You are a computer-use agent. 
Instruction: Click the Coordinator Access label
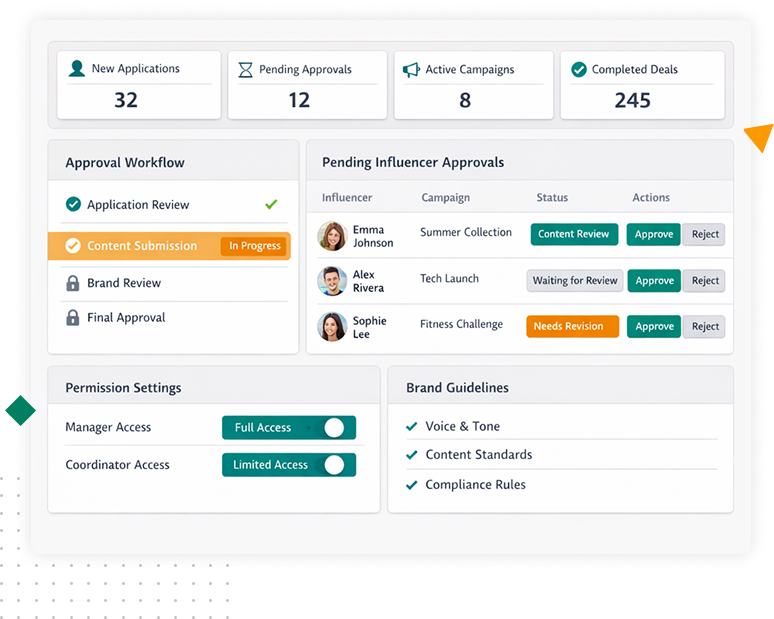click(x=117, y=465)
